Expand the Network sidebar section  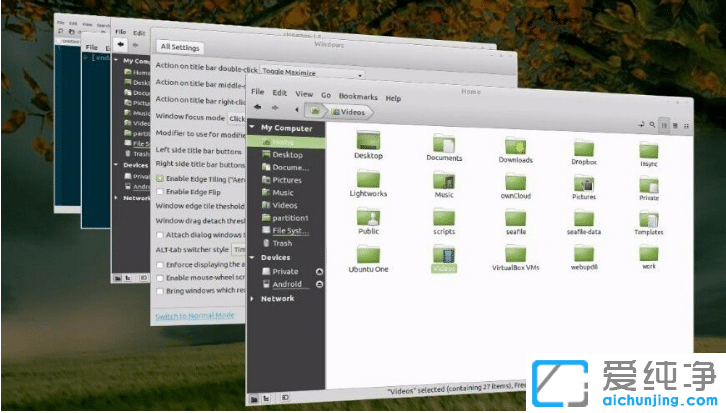coord(254,298)
